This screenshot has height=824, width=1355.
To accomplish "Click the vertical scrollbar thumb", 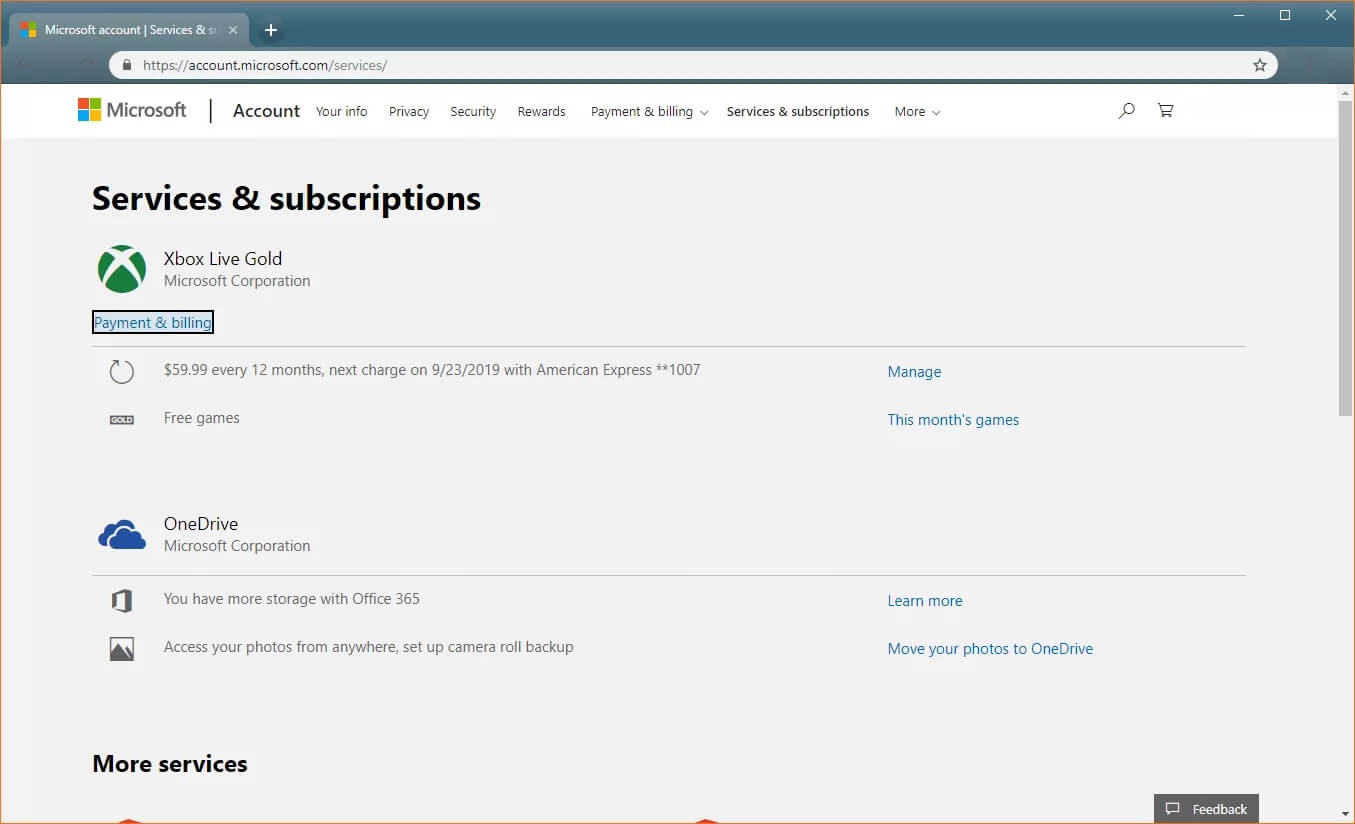I will [1345, 258].
